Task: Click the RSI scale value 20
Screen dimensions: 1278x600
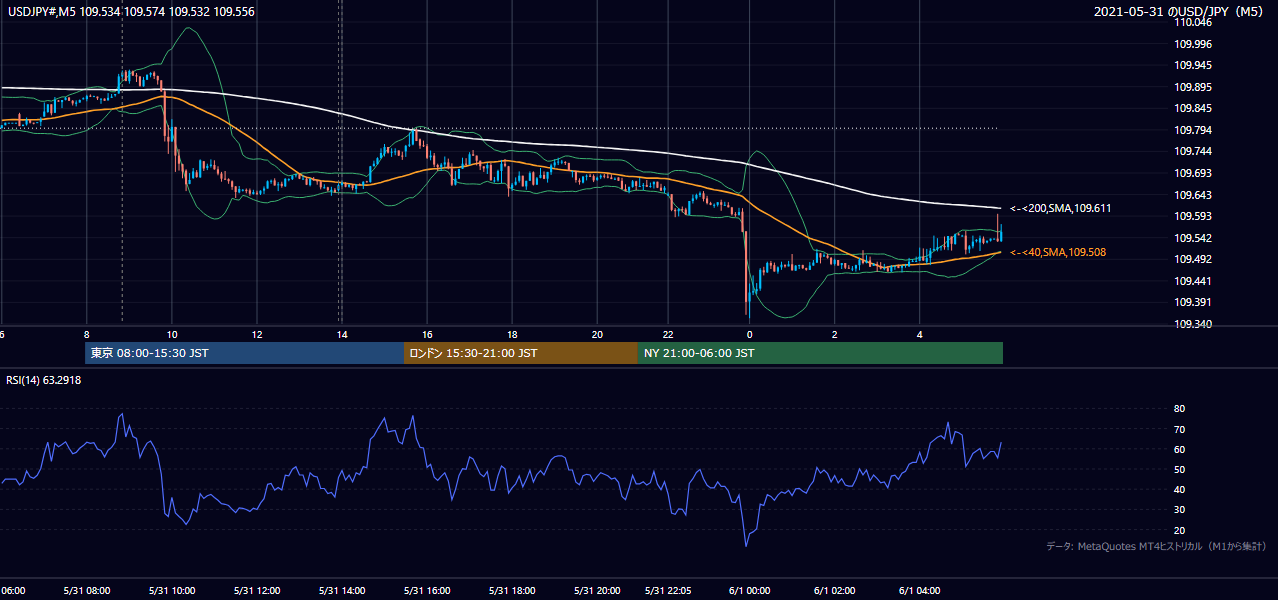Action: (1179, 530)
